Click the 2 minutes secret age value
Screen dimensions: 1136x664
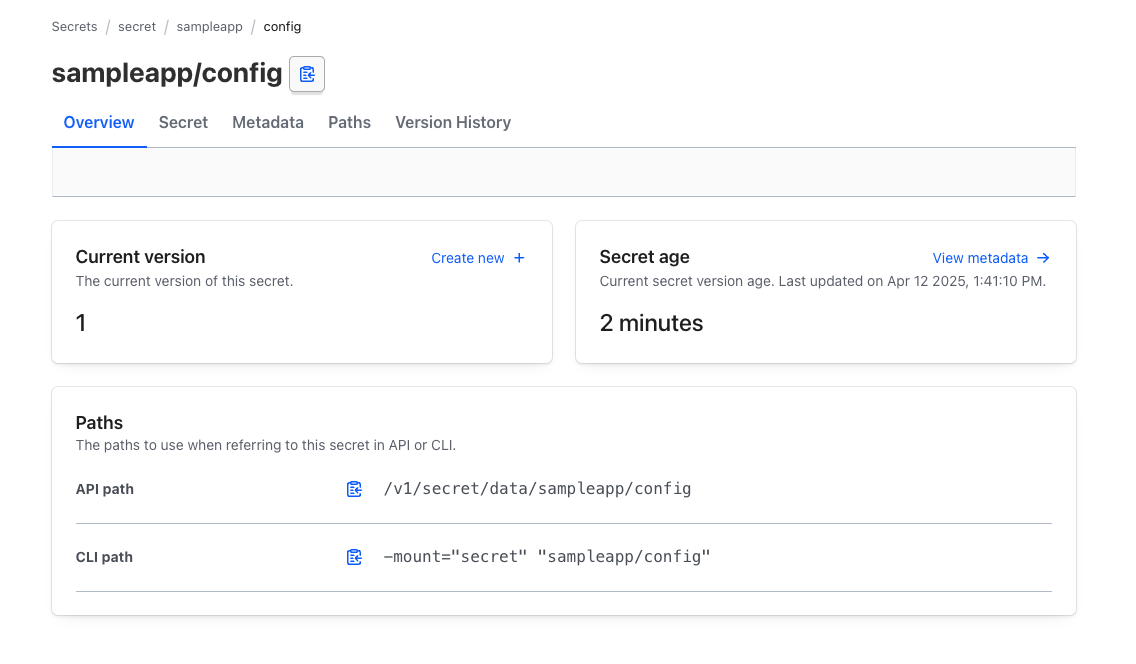(651, 323)
